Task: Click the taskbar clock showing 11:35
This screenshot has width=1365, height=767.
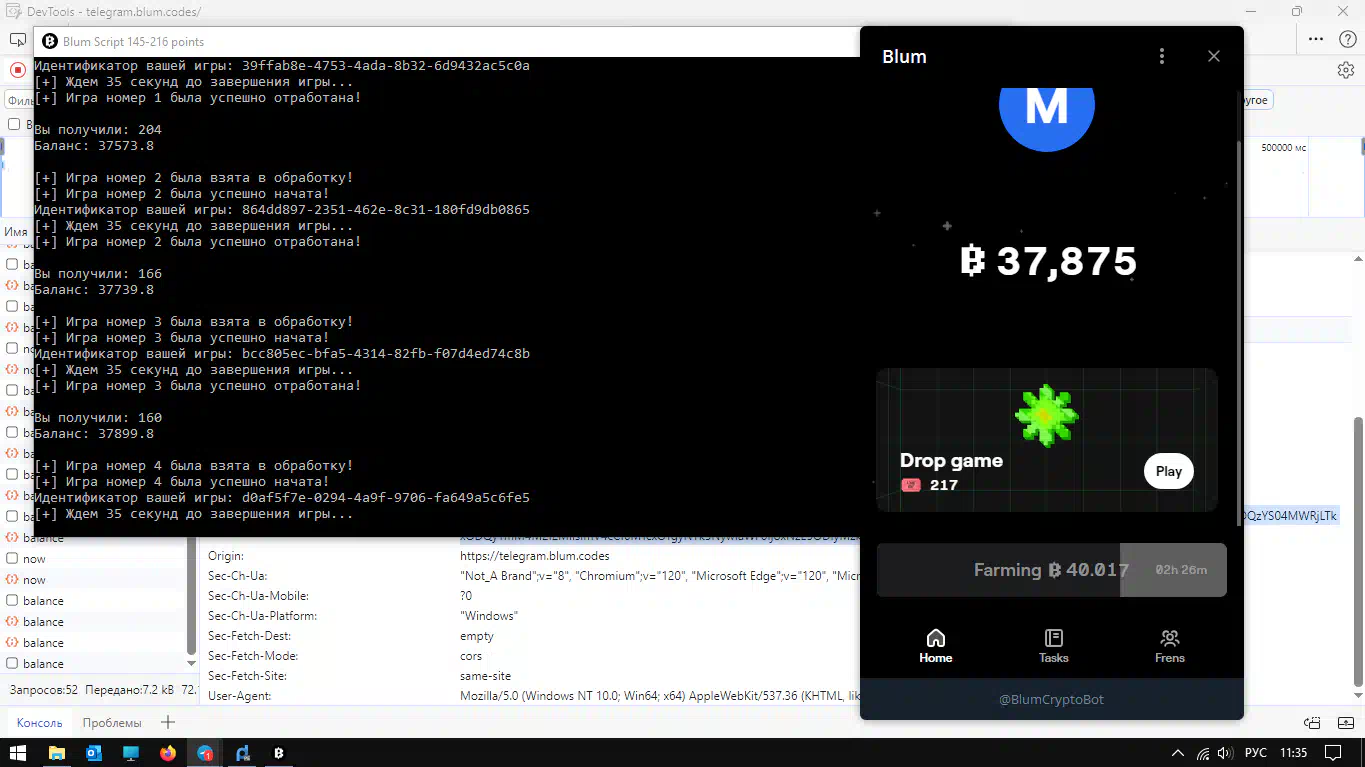Action: (x=1293, y=753)
